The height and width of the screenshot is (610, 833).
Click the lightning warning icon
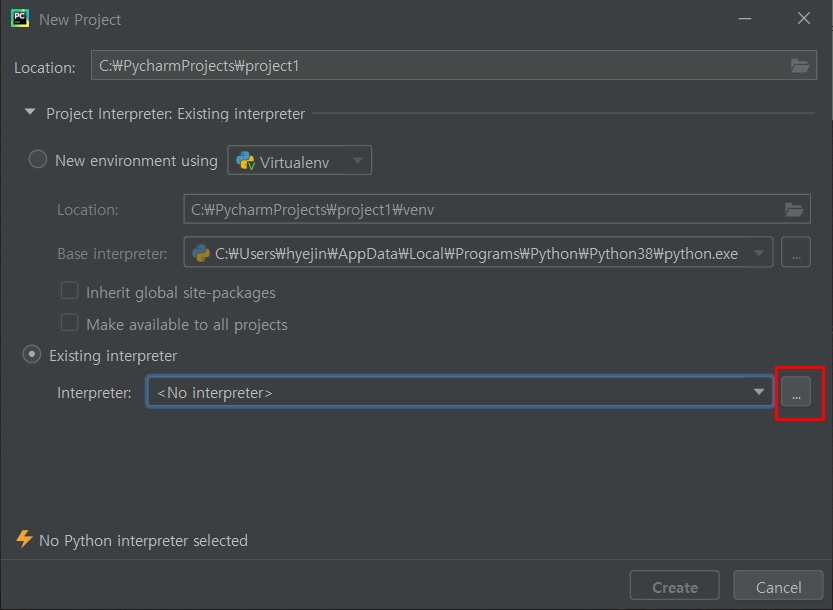click(24, 539)
